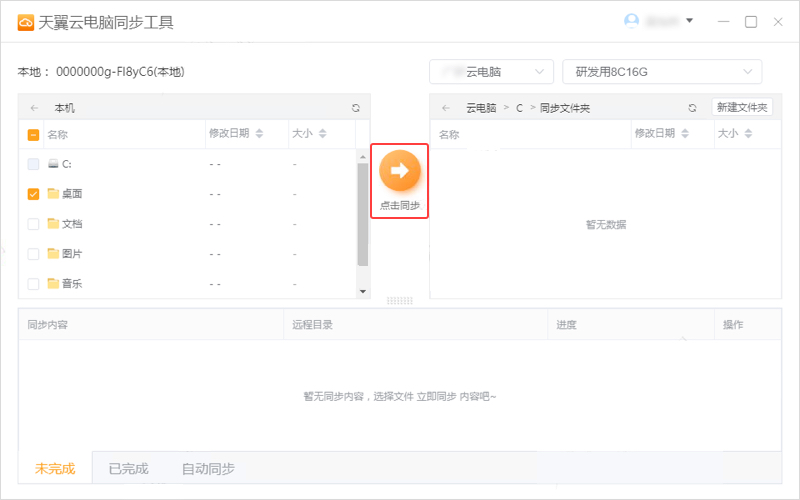Check the C: drive checkbox
The height and width of the screenshot is (500, 800).
pos(33,164)
